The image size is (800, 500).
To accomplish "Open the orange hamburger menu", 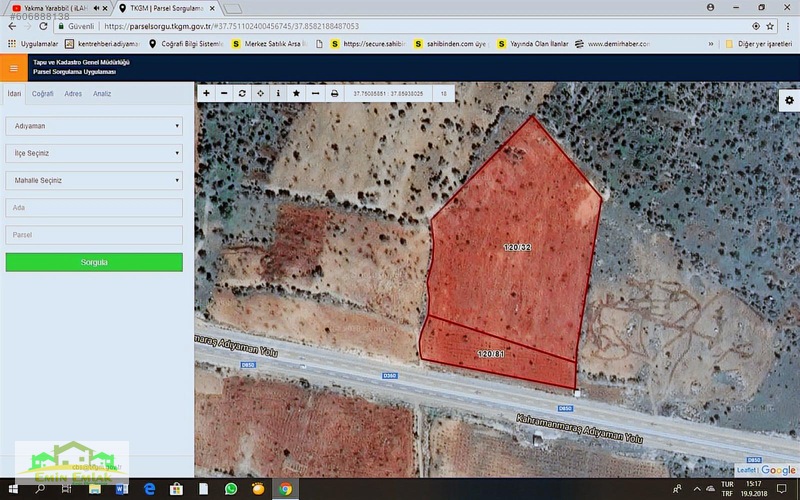I will [14, 68].
